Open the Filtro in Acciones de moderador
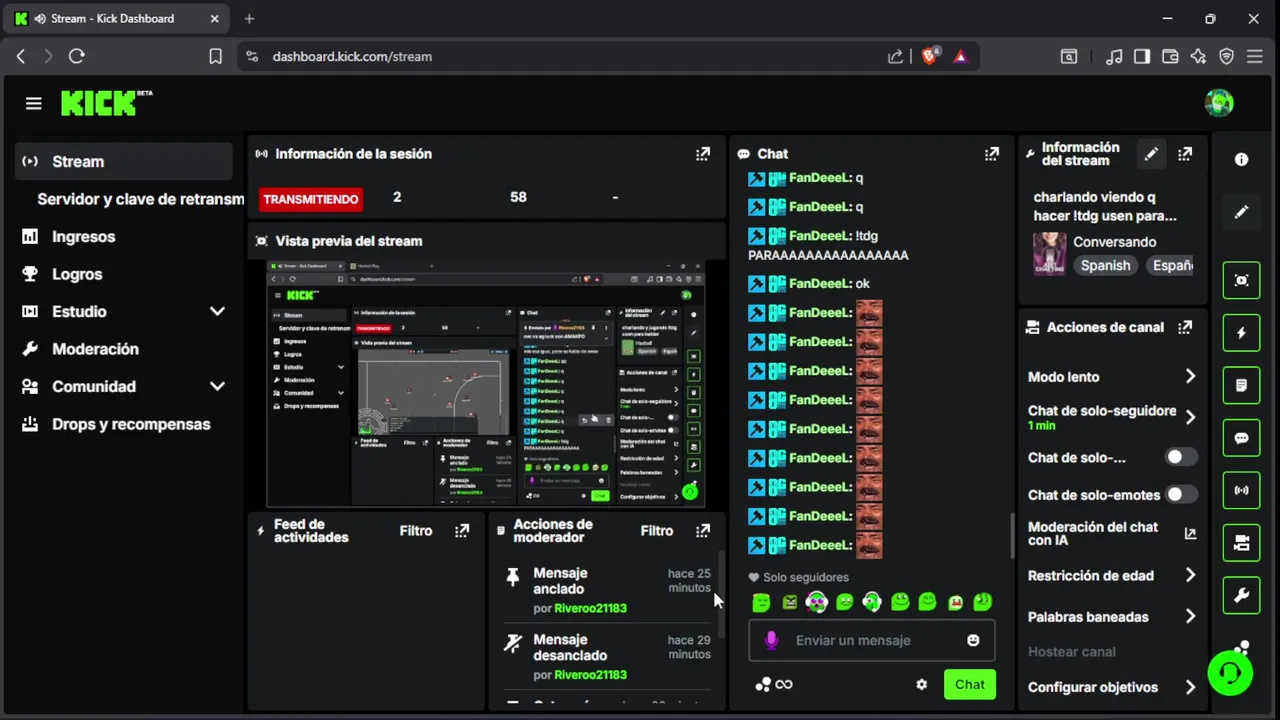This screenshot has height=720, width=1280. pyautogui.click(x=657, y=531)
